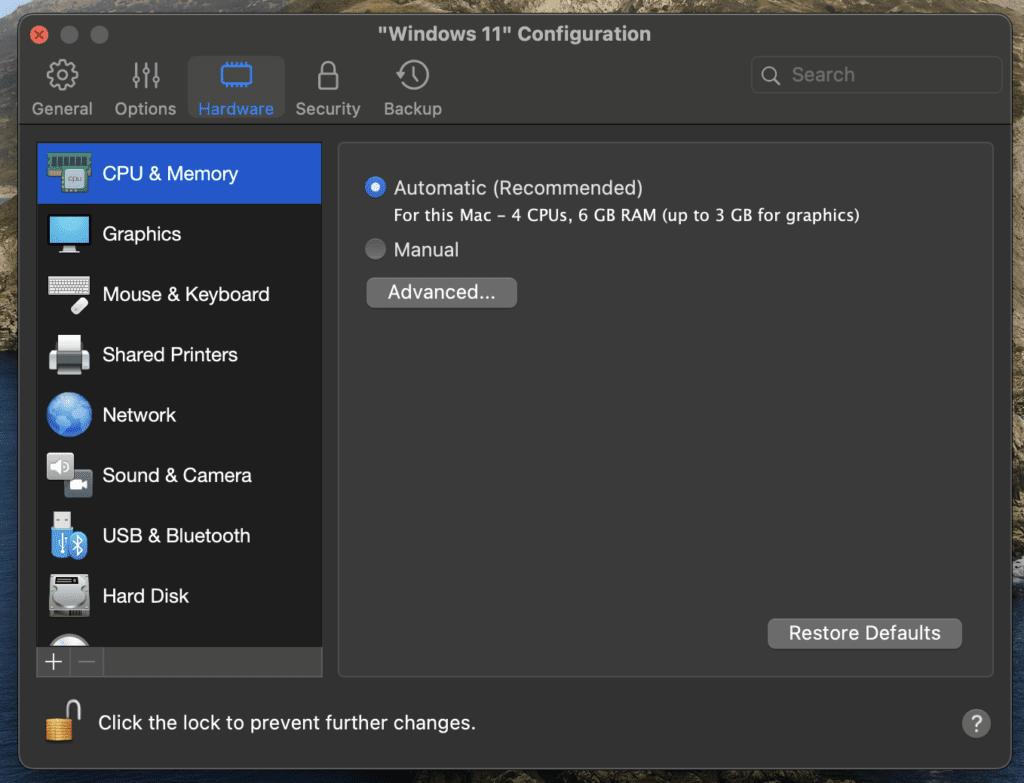Focus the Search input field
Viewport: 1024px width, 783px height.
coord(876,74)
